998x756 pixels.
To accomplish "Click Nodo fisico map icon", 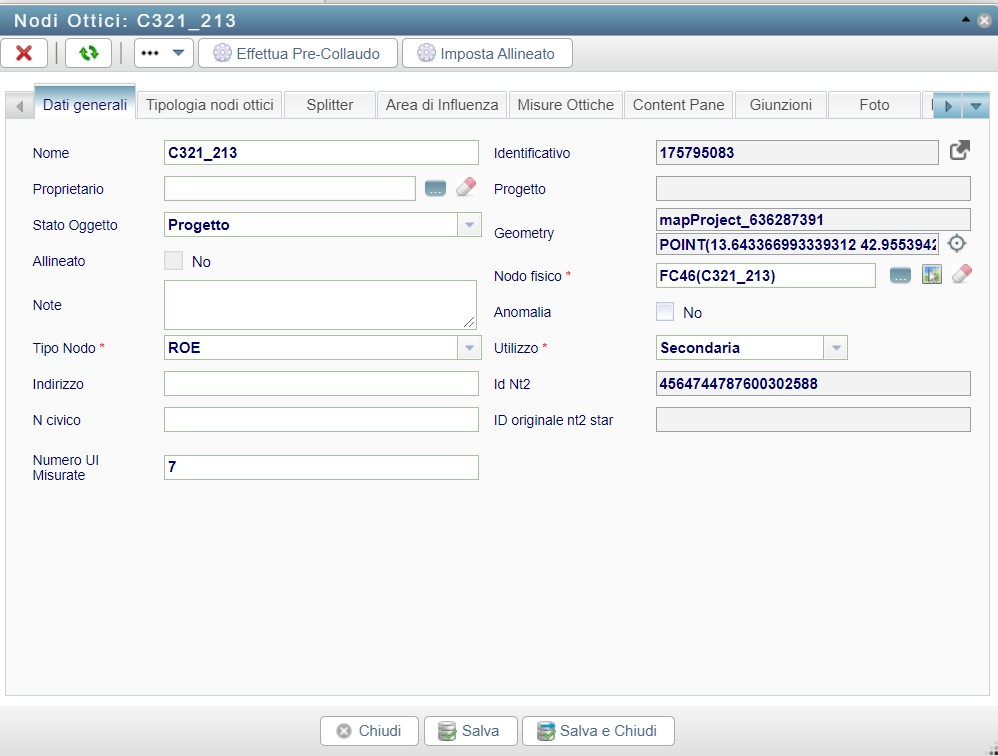I will tap(932, 275).
